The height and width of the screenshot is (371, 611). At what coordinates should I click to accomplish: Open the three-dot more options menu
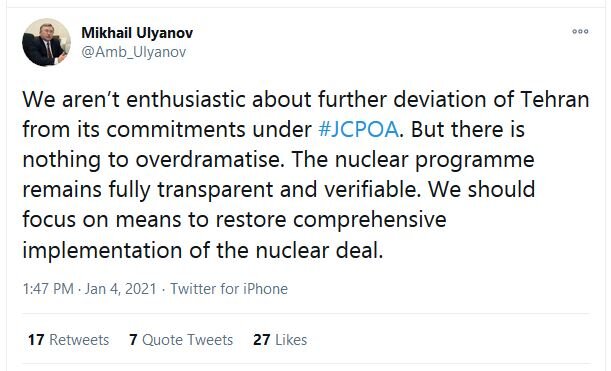pos(580,32)
